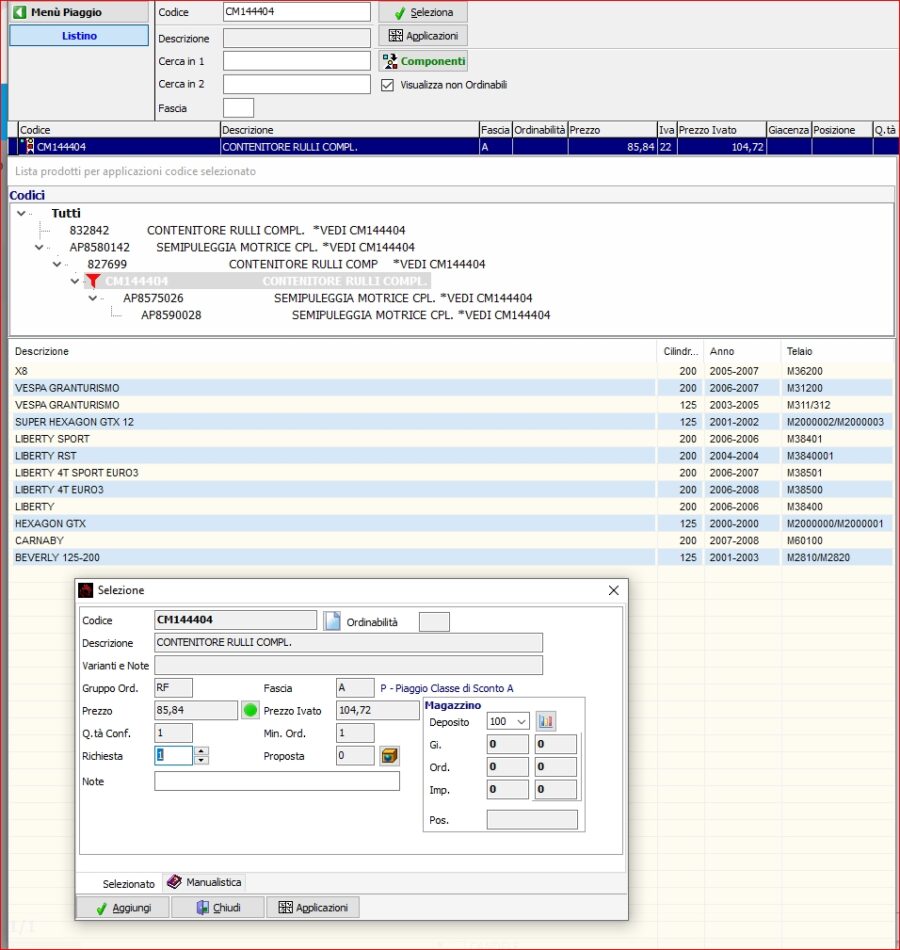Click the green arrow Menù Piaggio icon
The height and width of the screenshot is (950, 900).
click(x=19, y=13)
